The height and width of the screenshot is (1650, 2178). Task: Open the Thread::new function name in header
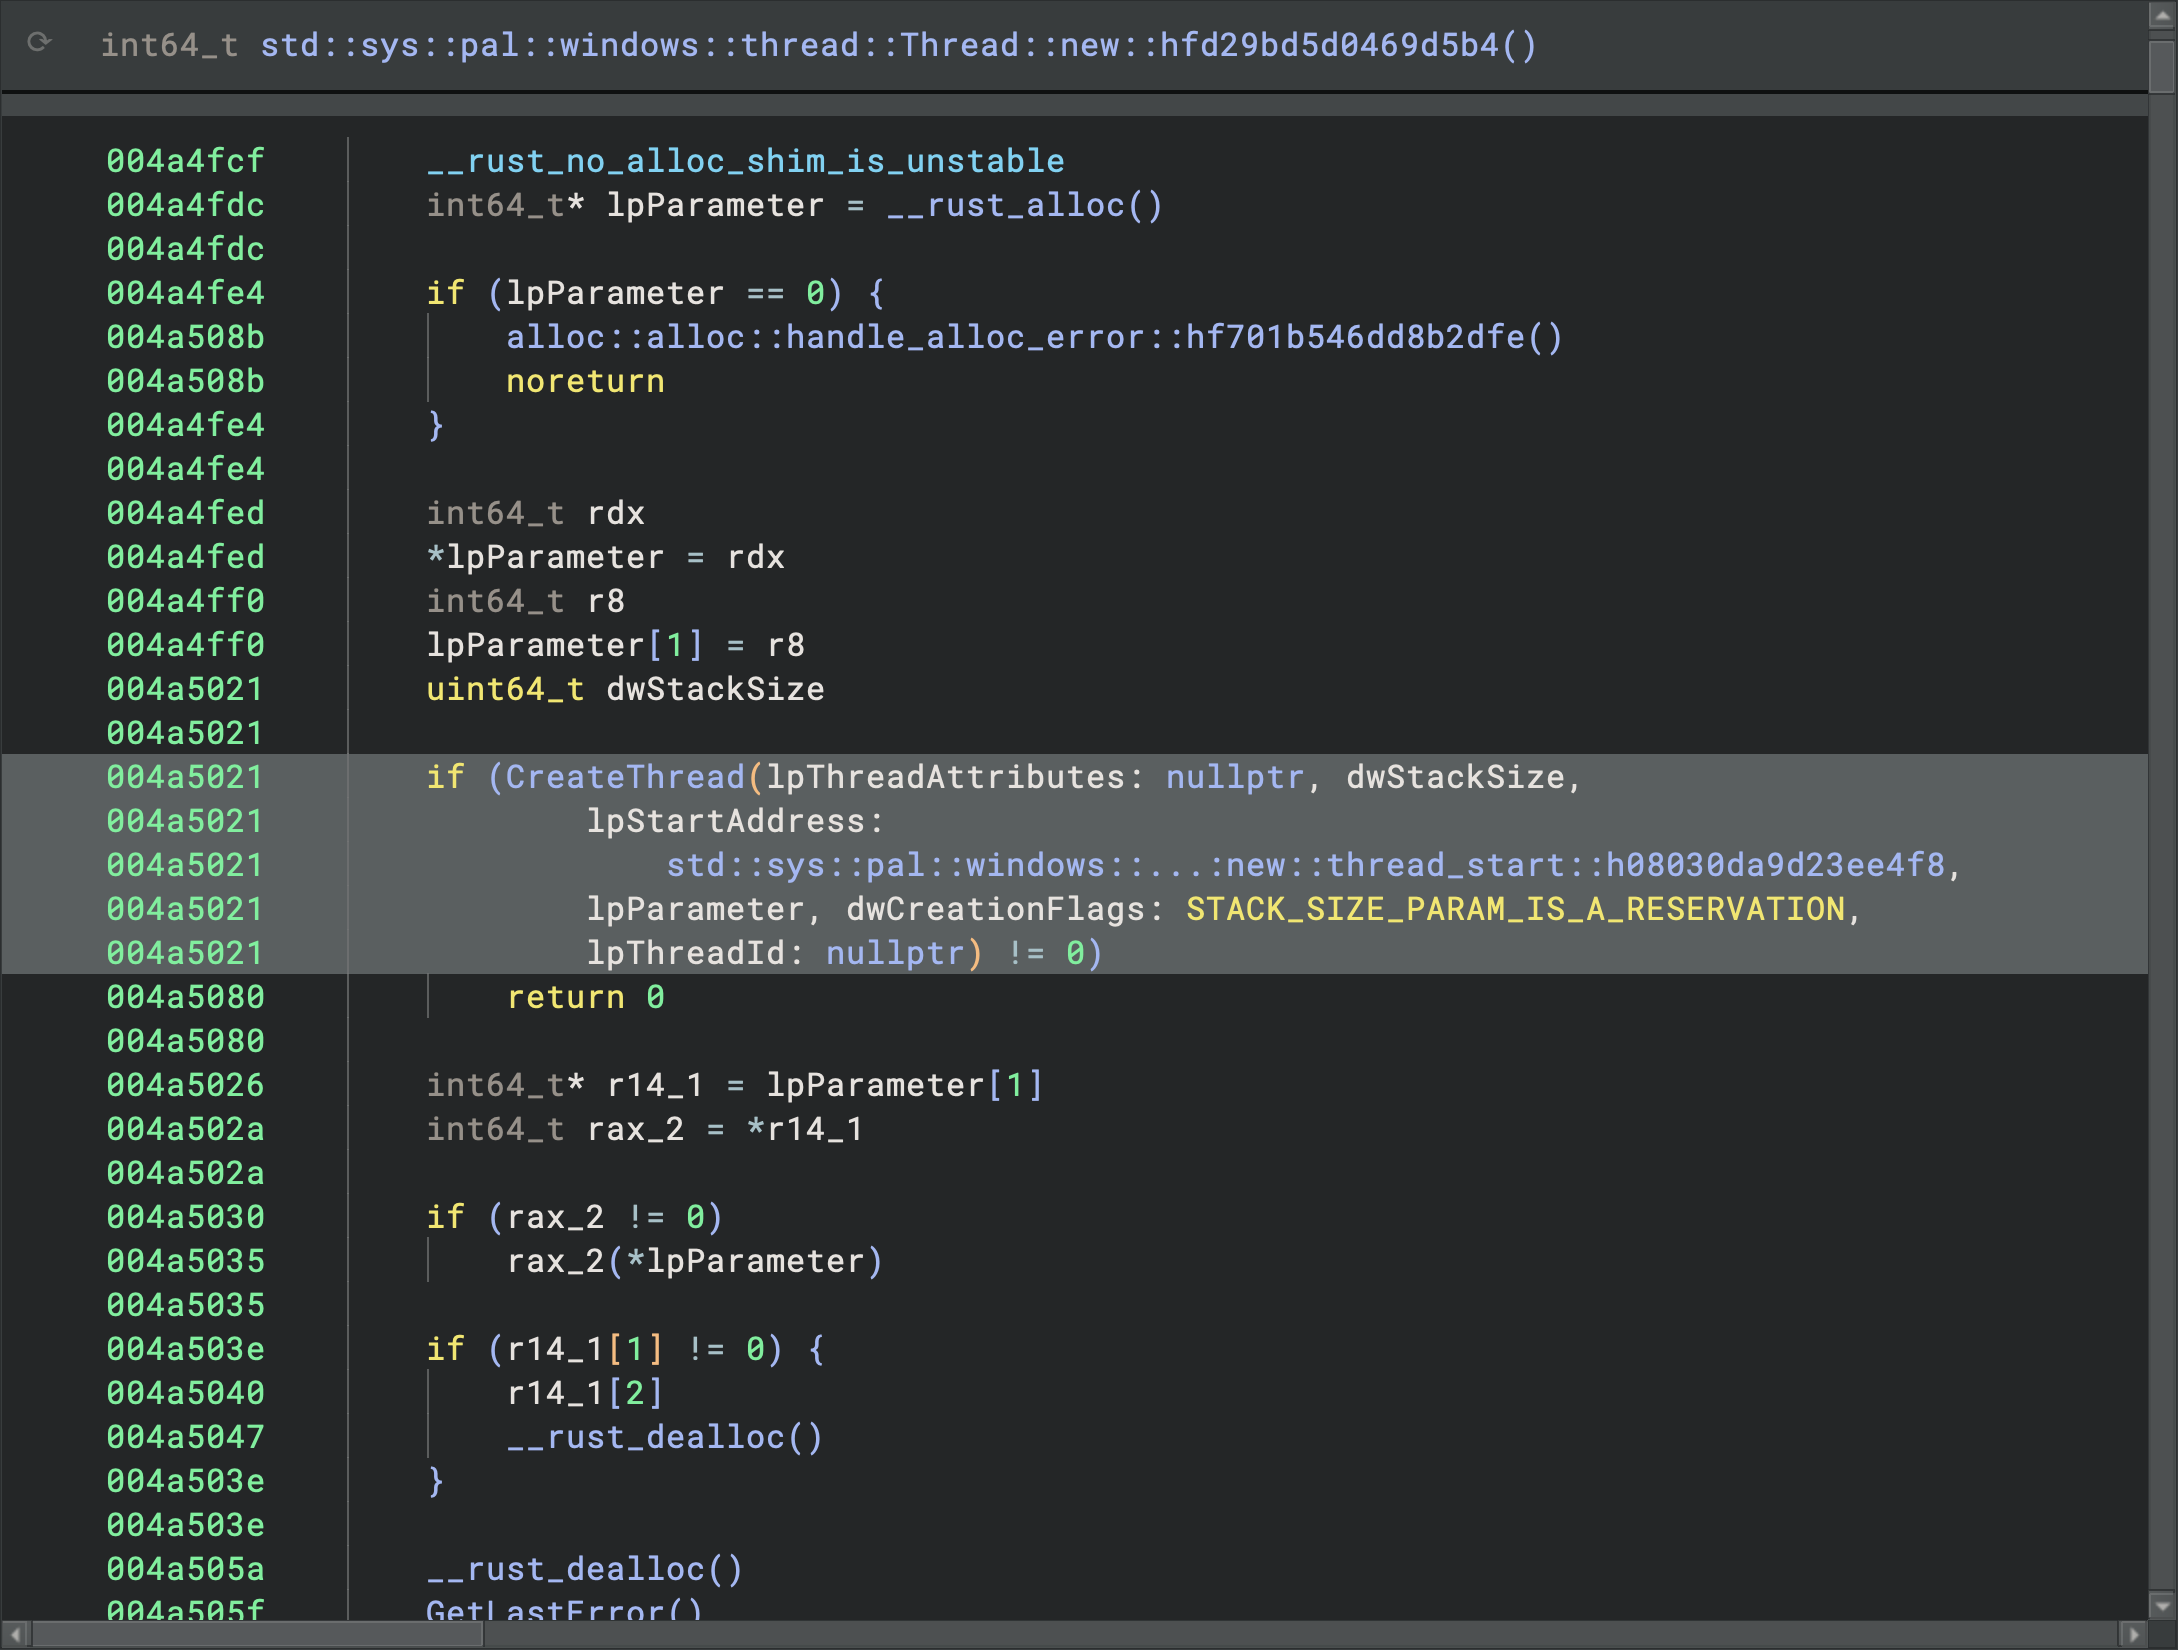point(897,45)
